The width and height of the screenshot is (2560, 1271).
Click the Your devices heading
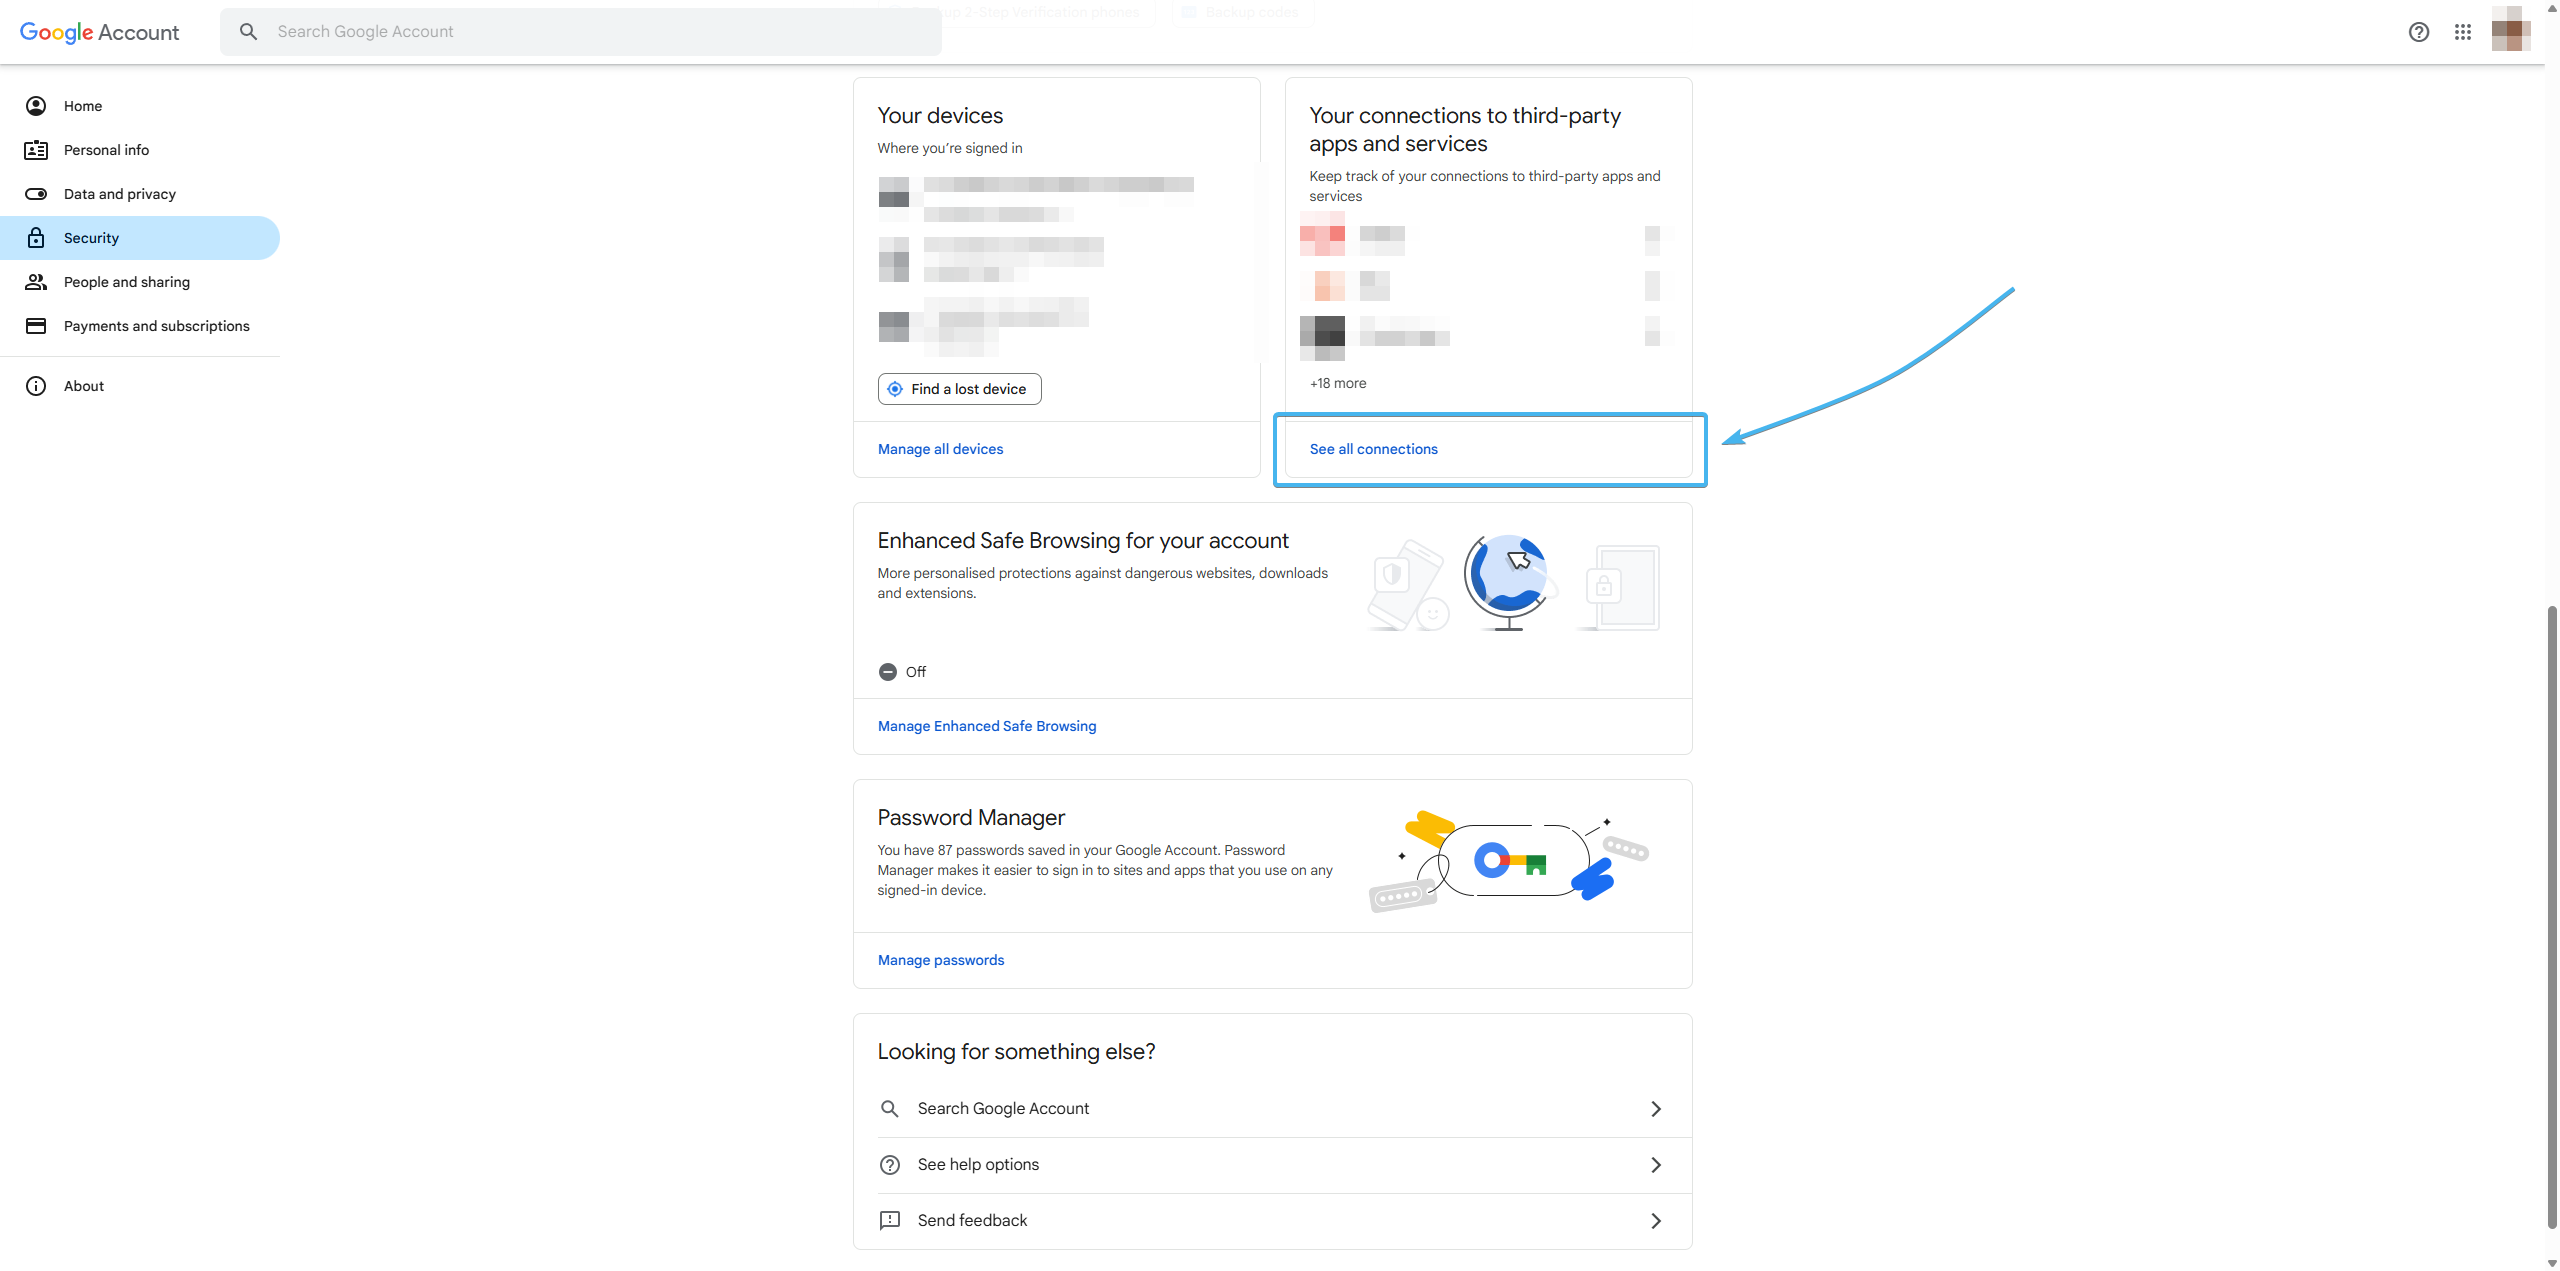click(940, 116)
